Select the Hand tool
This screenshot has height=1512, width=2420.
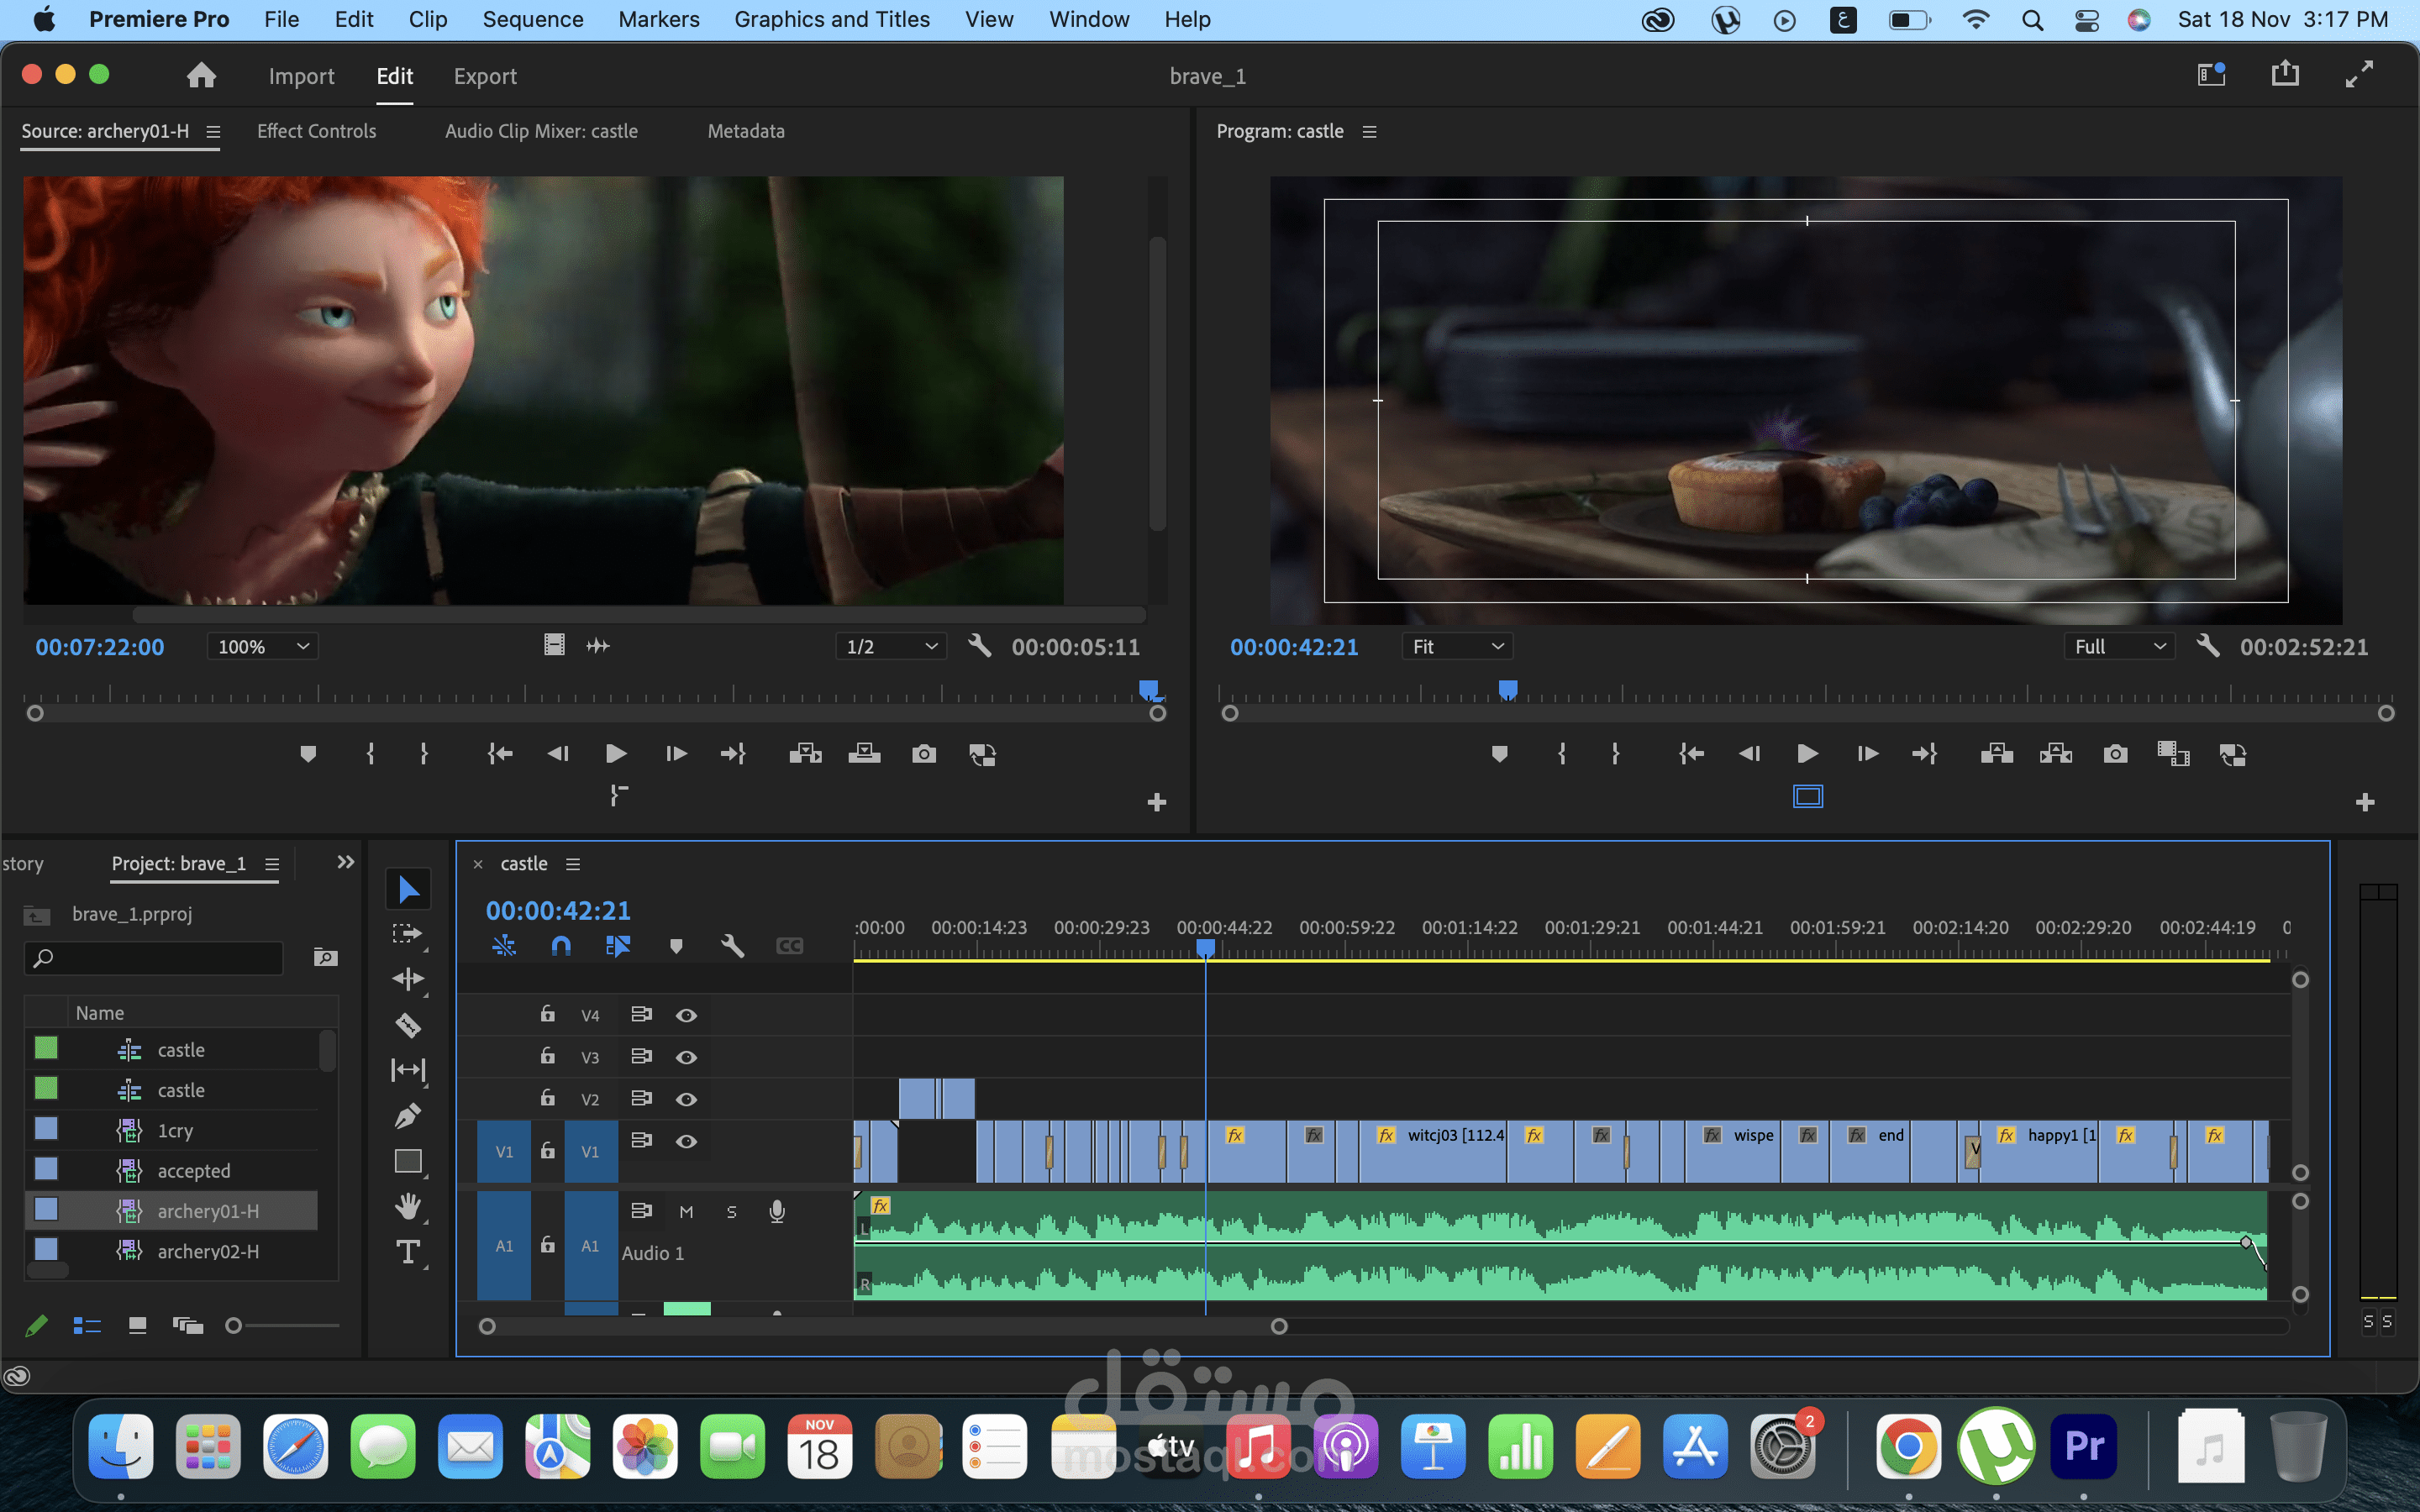point(408,1207)
